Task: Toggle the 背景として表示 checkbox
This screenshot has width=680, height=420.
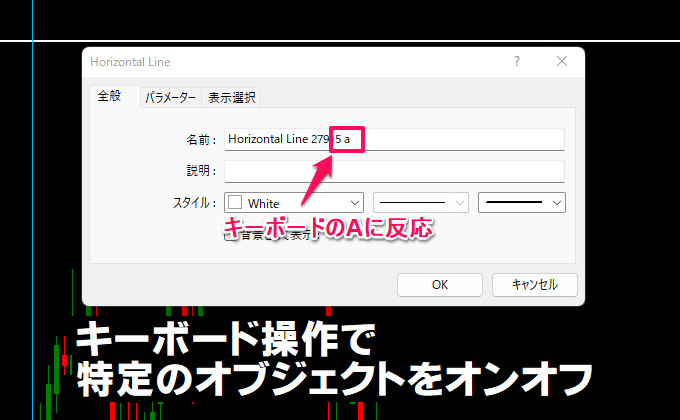Action: pos(231,235)
